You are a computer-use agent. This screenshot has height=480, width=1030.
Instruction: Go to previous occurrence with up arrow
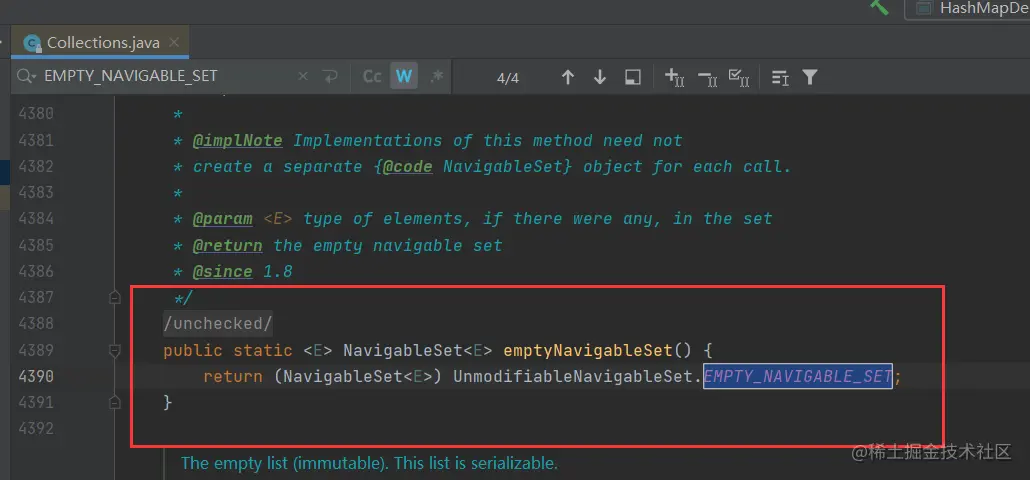point(568,77)
